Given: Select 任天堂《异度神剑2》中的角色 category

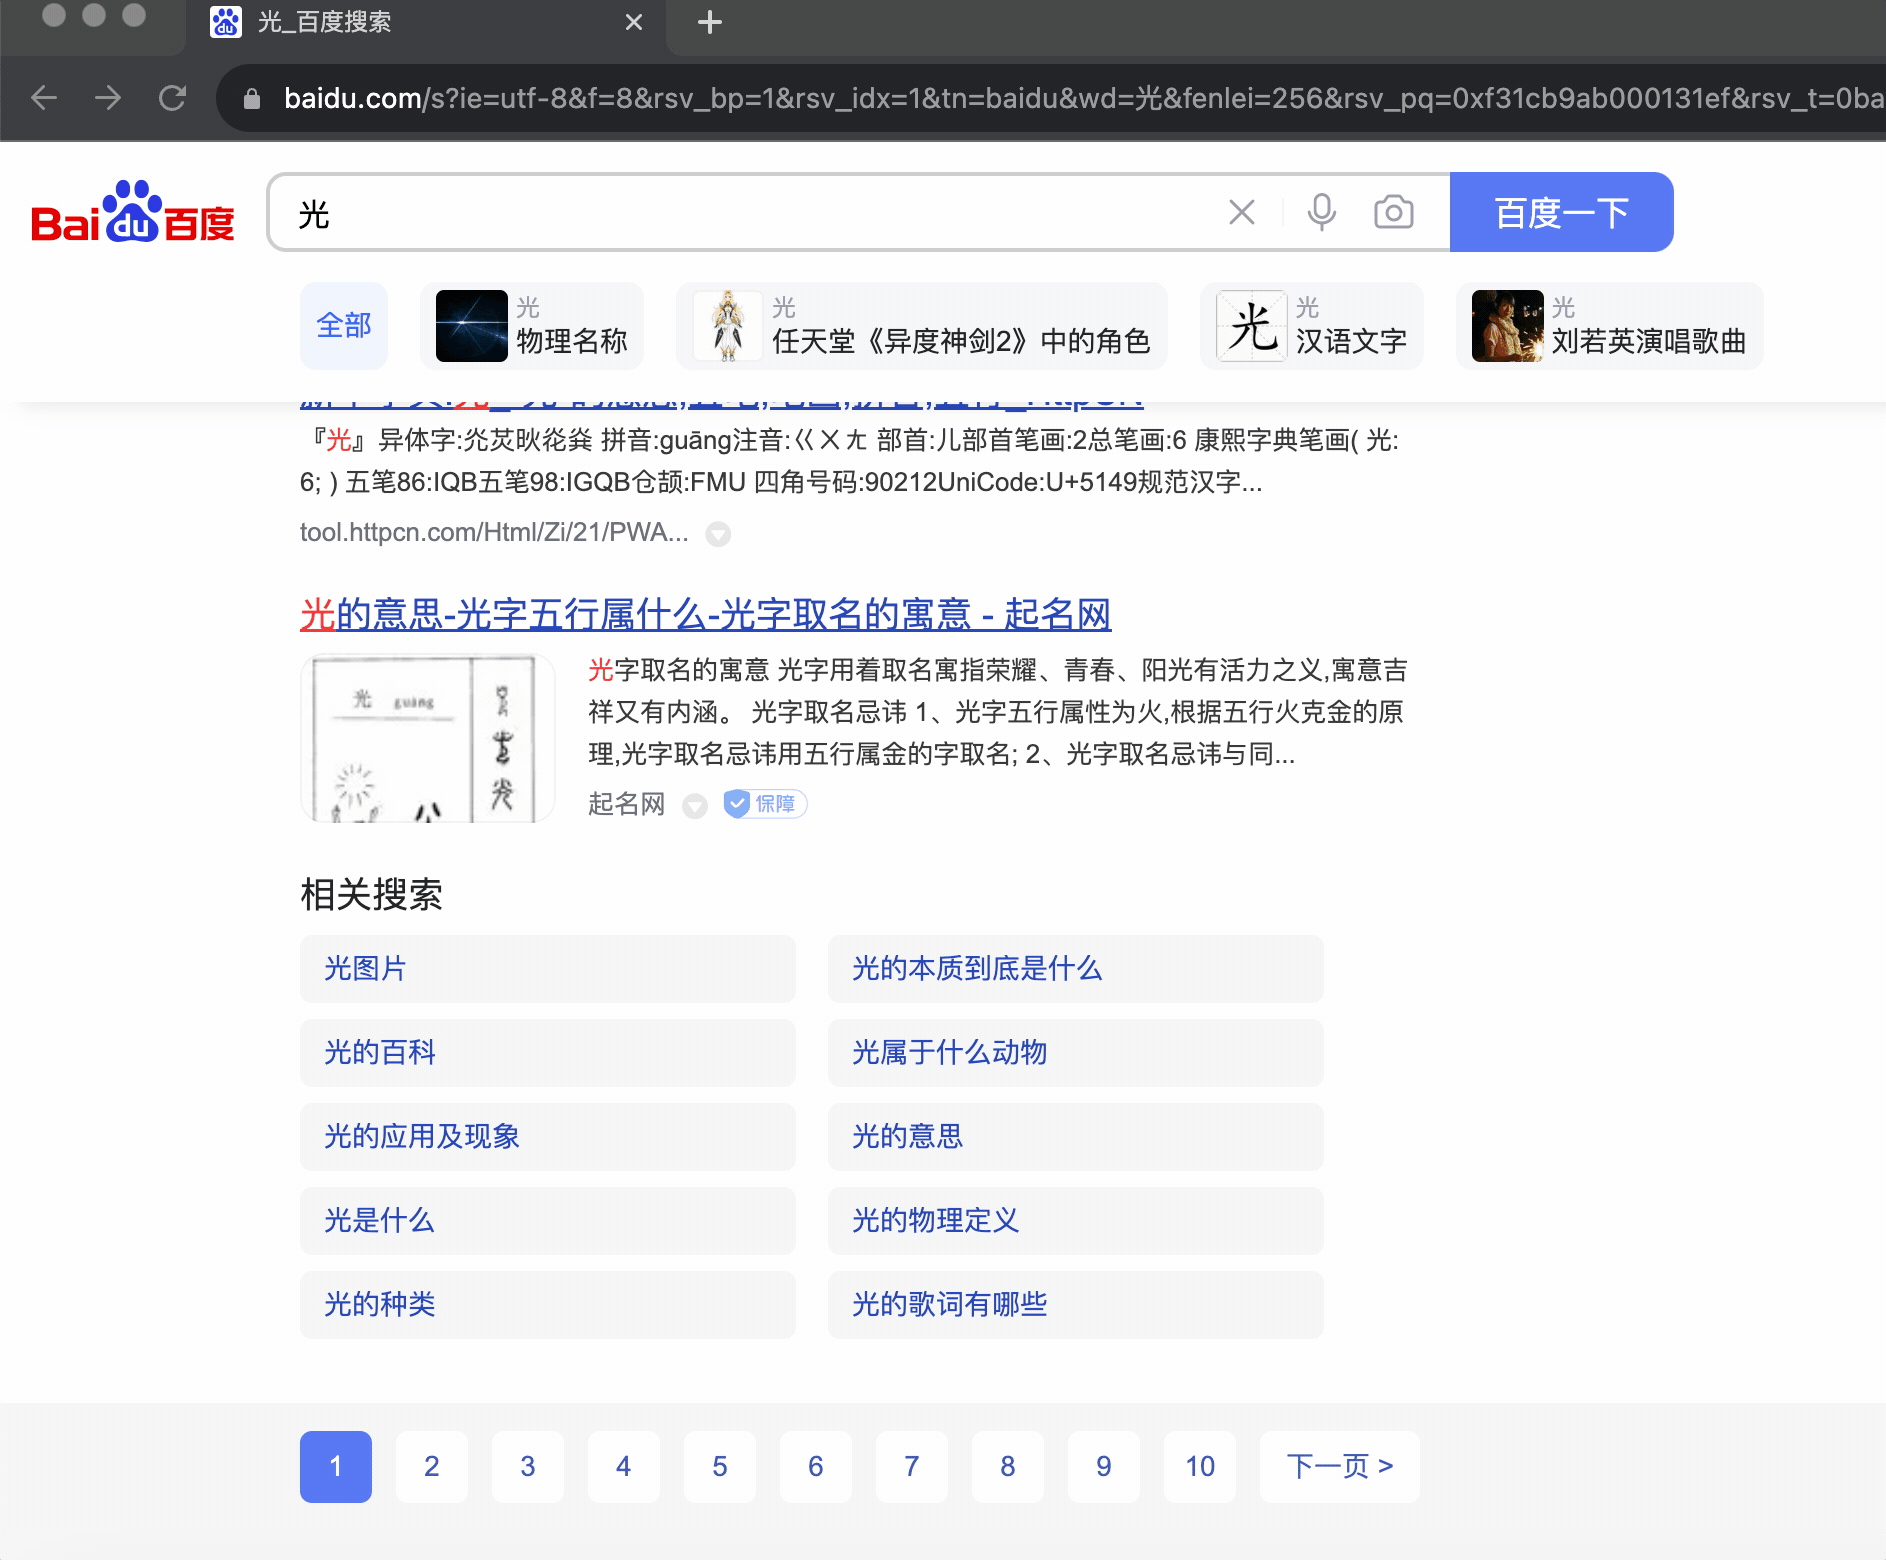Looking at the screenshot, I should click(922, 326).
